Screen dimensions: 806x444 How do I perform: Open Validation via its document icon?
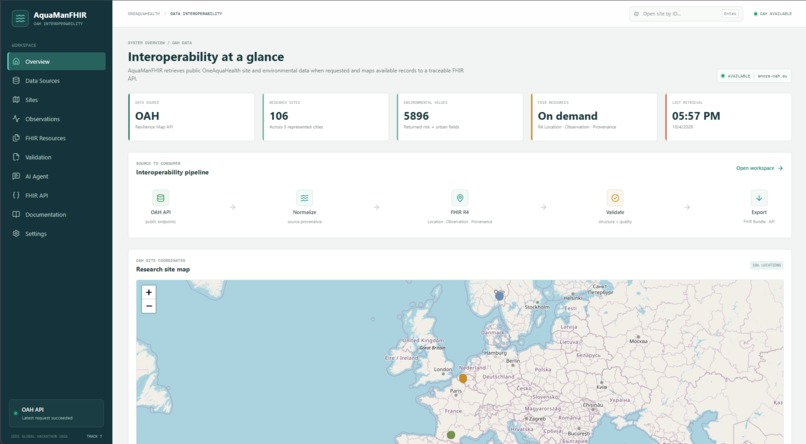pos(16,157)
